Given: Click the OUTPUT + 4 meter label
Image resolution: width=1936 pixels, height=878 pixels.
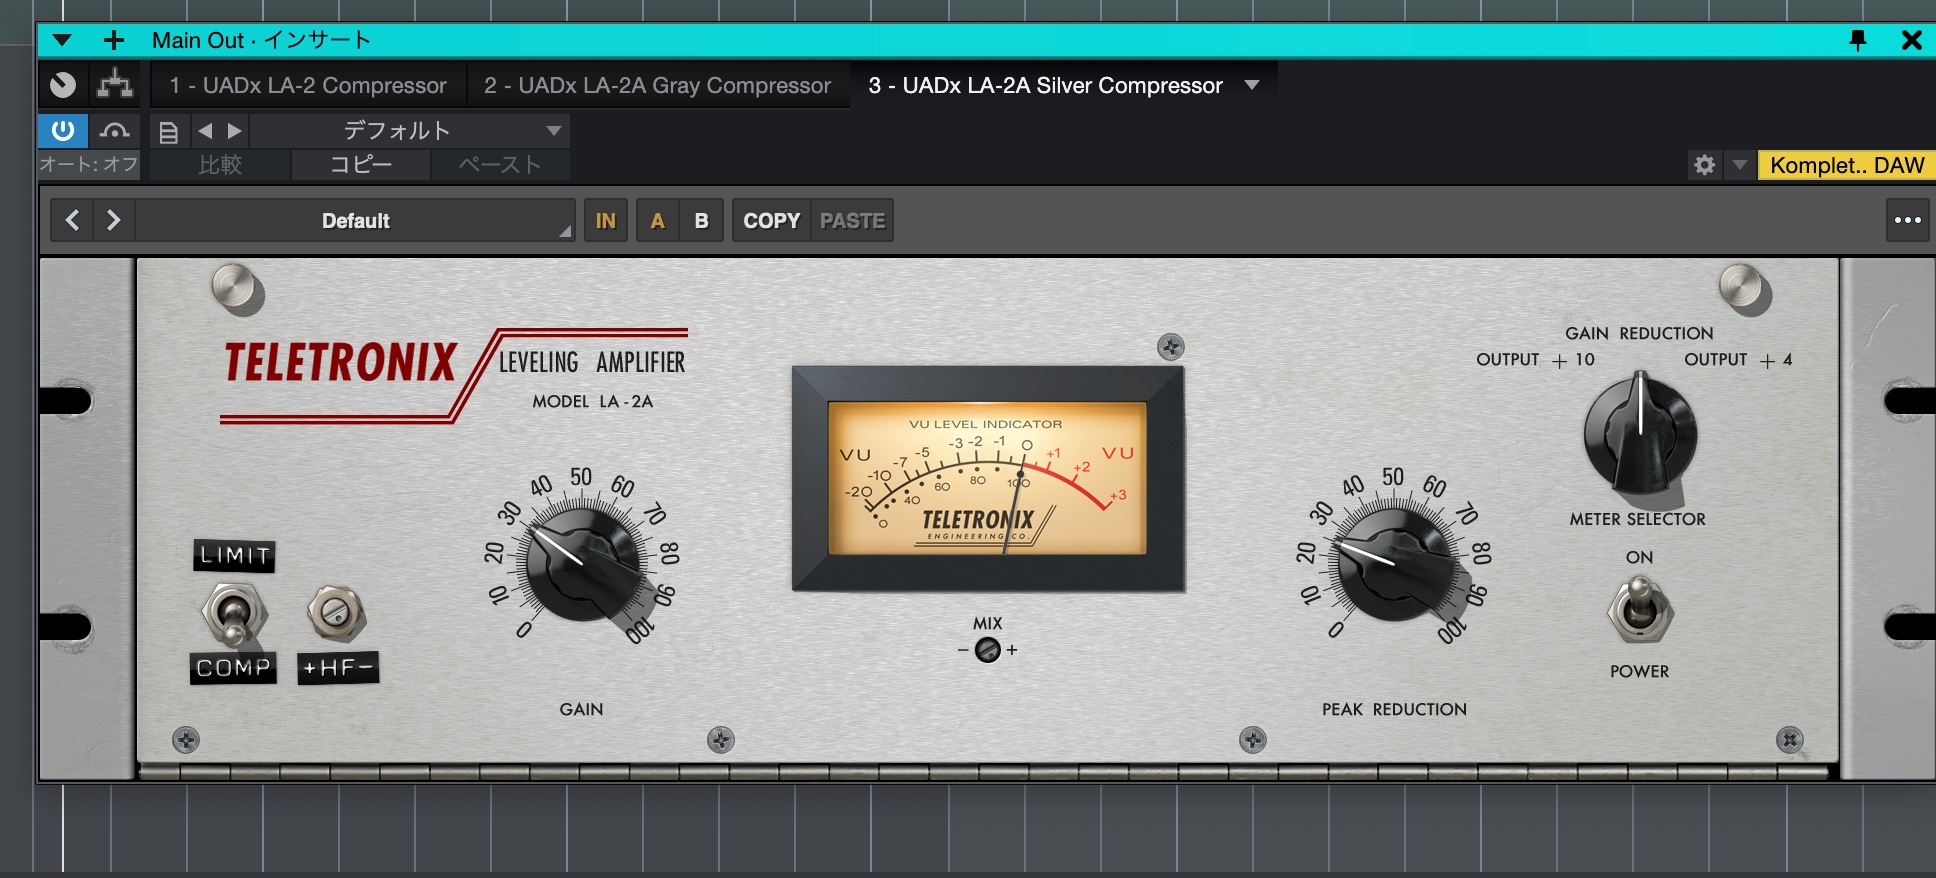Looking at the screenshot, I should point(1738,360).
